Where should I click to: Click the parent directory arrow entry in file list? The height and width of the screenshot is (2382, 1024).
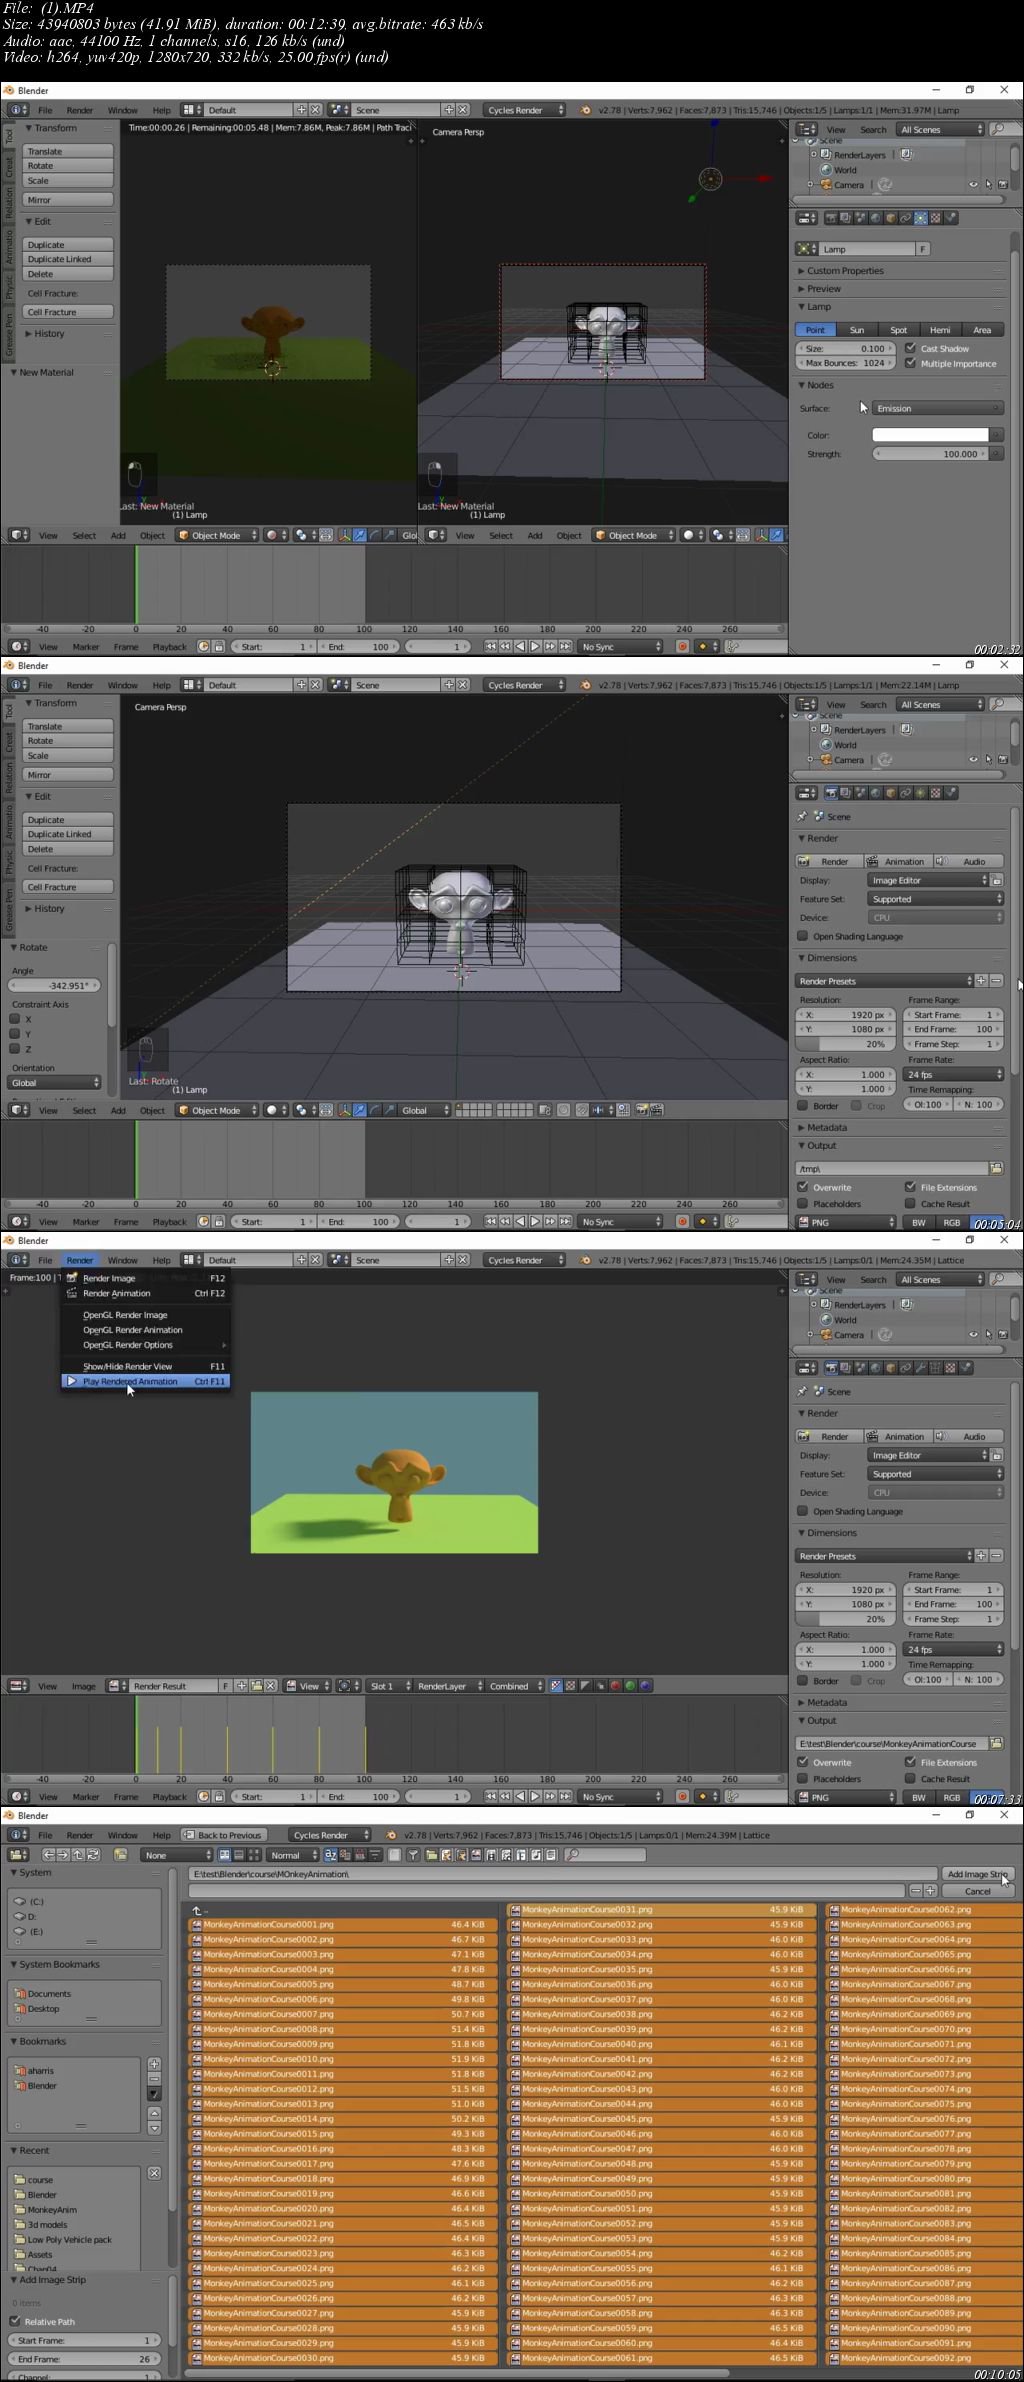198,1910
